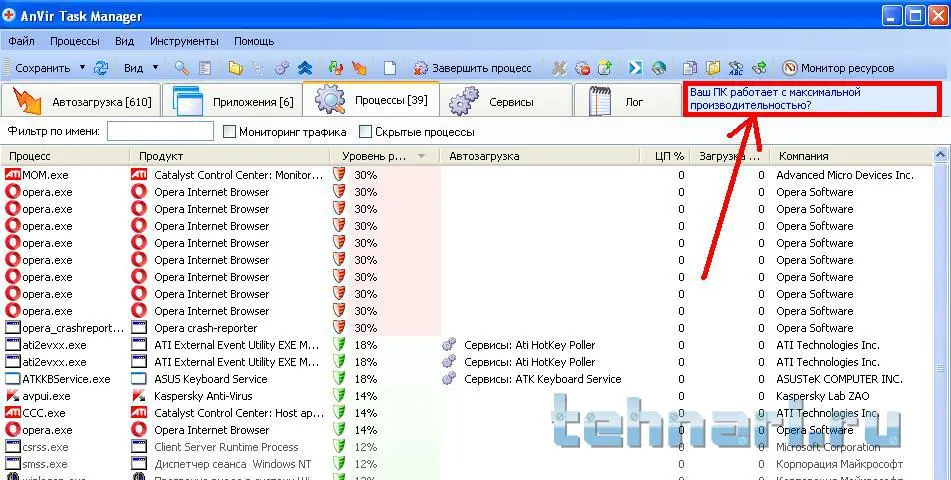Select the opera_crashreport... process
This screenshot has width=951, height=480.
pyautogui.click(x=467, y=328)
